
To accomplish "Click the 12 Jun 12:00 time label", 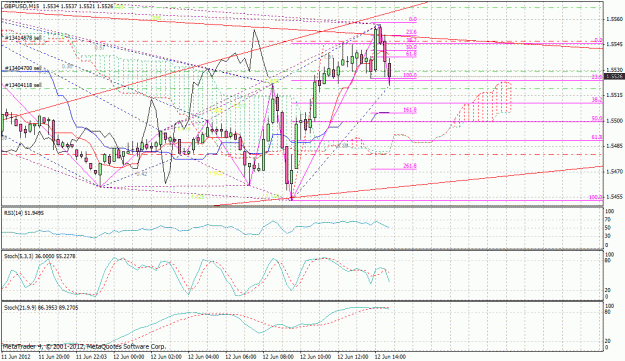I will (353, 357).
